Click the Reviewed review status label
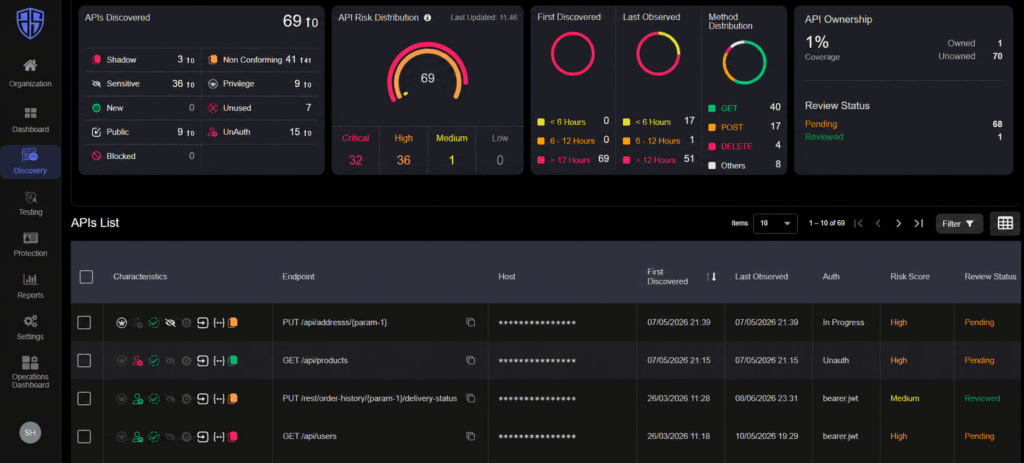This screenshot has height=463, width=1024. (x=824, y=137)
